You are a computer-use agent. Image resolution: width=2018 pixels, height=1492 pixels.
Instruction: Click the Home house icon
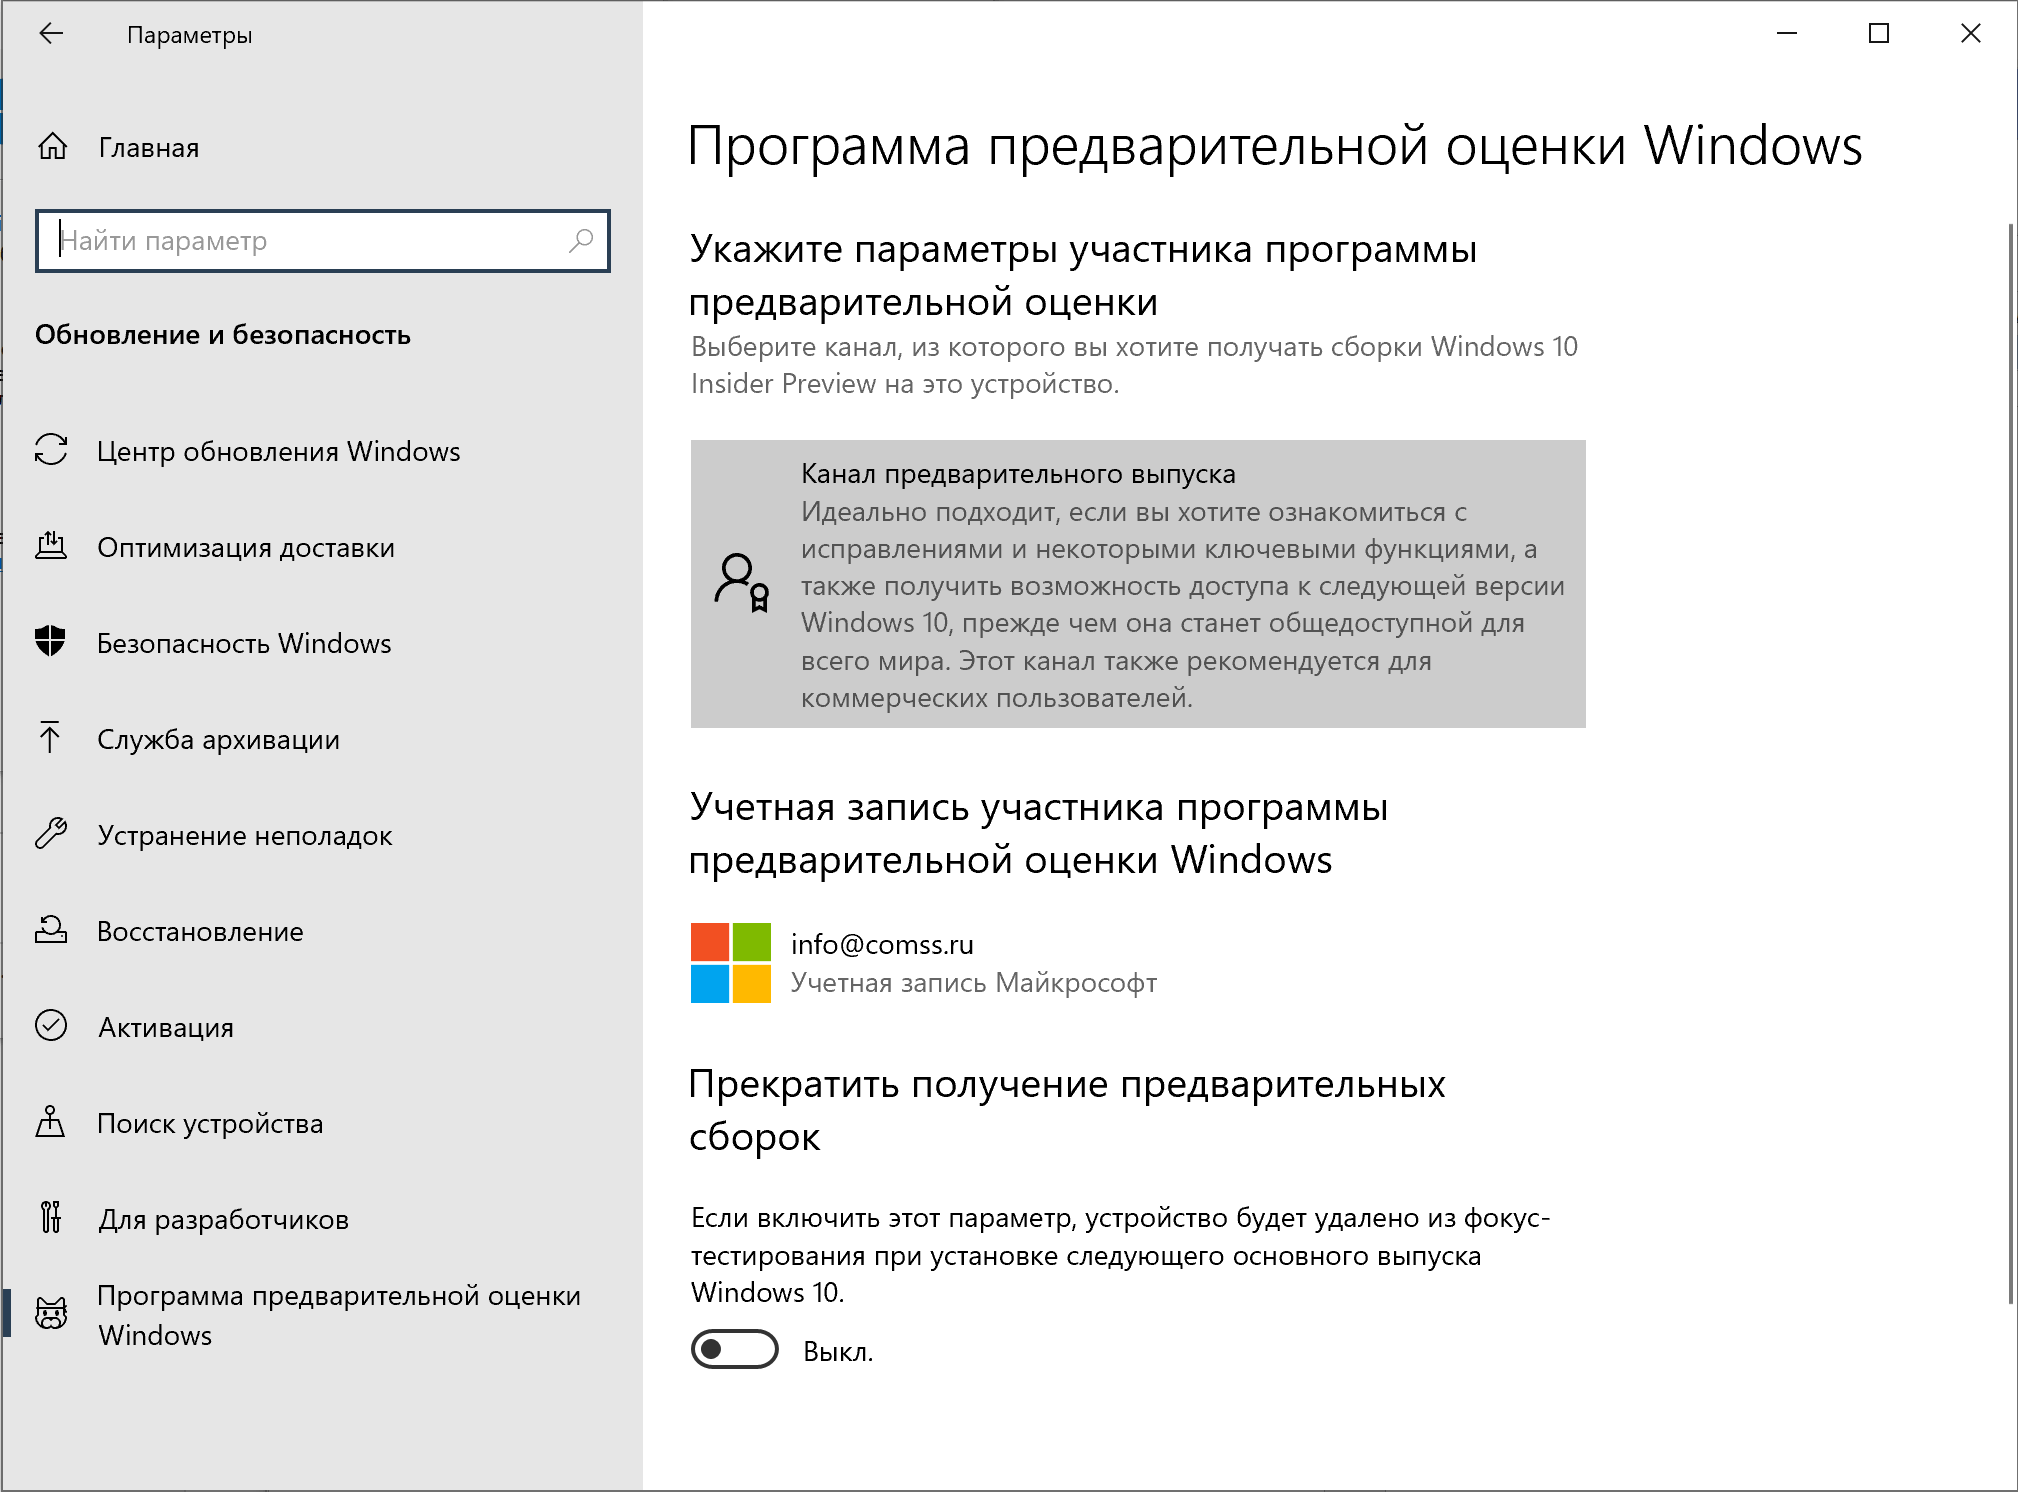click(52, 147)
